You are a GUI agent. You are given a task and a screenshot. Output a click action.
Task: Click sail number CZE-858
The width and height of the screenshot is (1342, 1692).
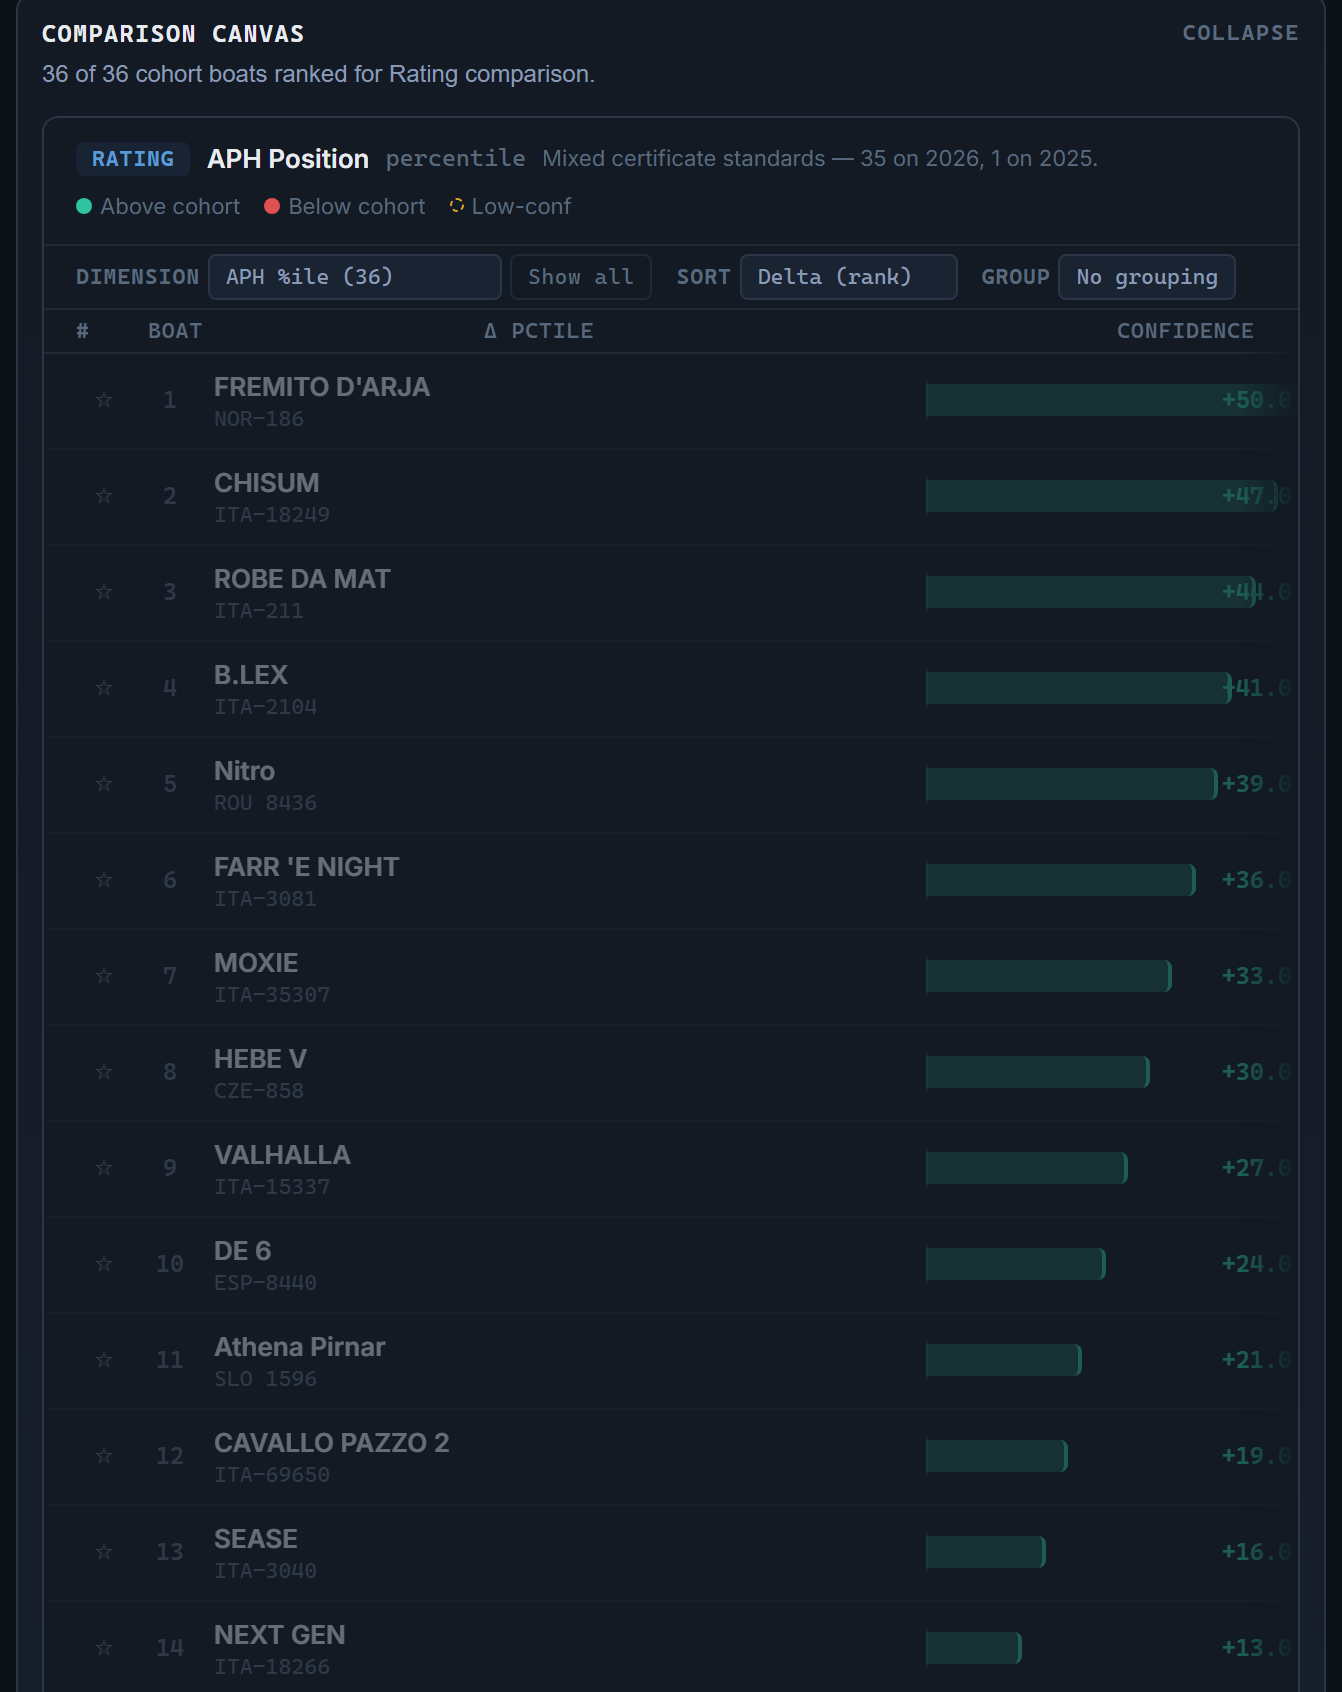click(259, 1091)
